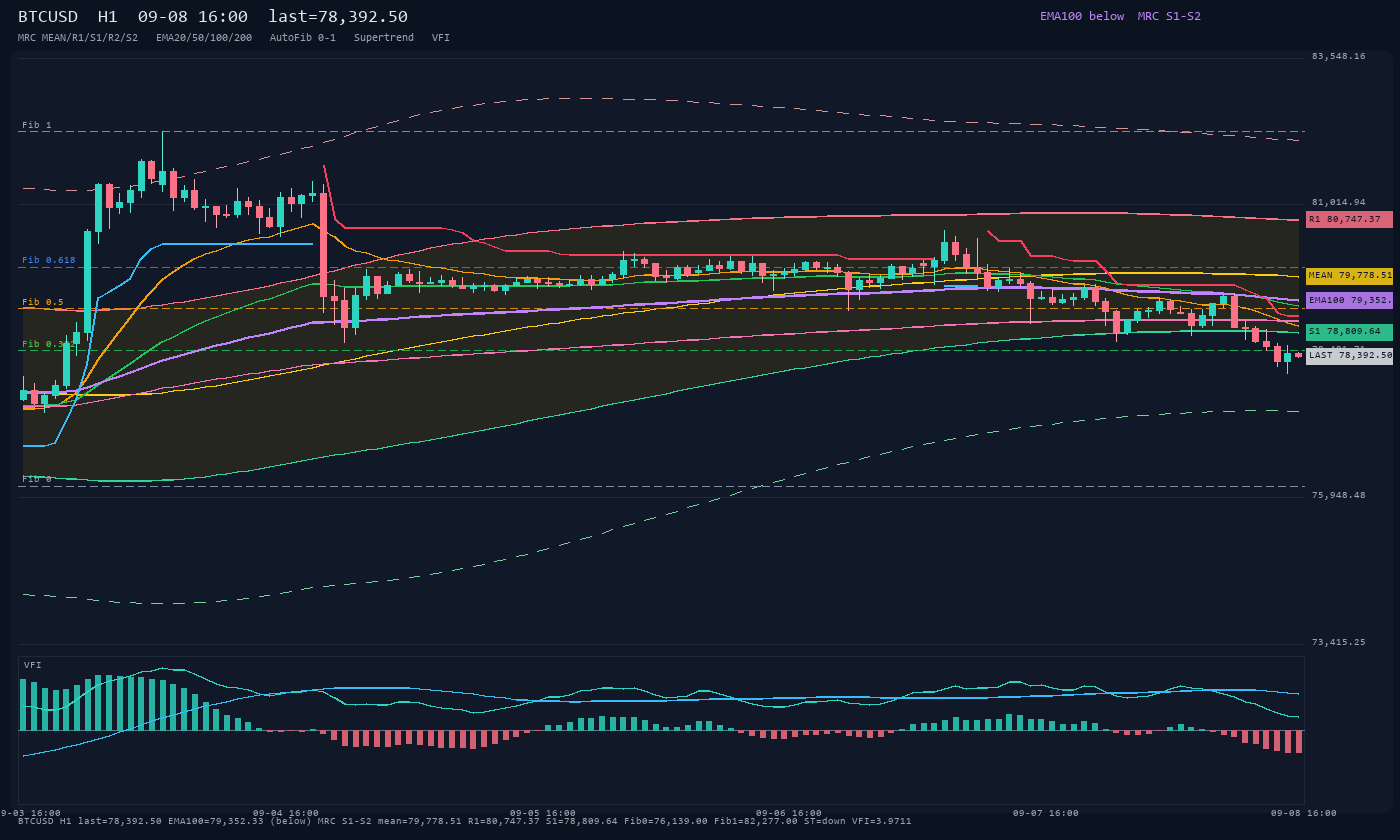Viewport: 1400px width, 840px height.
Task: Click the MEAN 79,778.51 price tag
Action: click(x=1349, y=275)
